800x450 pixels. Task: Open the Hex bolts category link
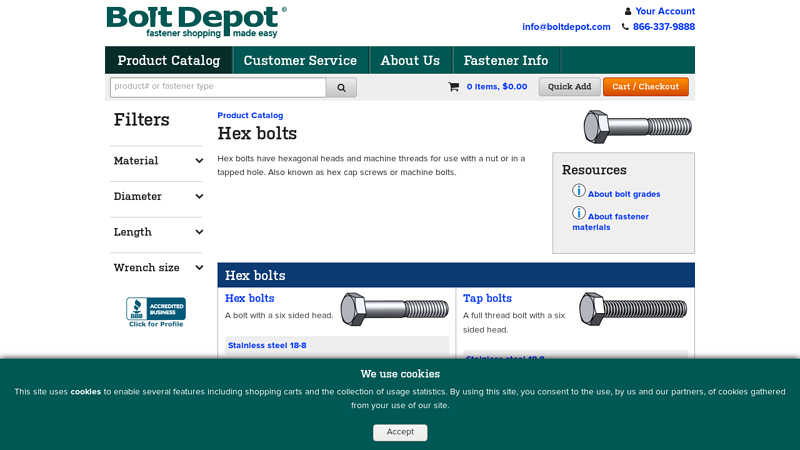[249, 298]
